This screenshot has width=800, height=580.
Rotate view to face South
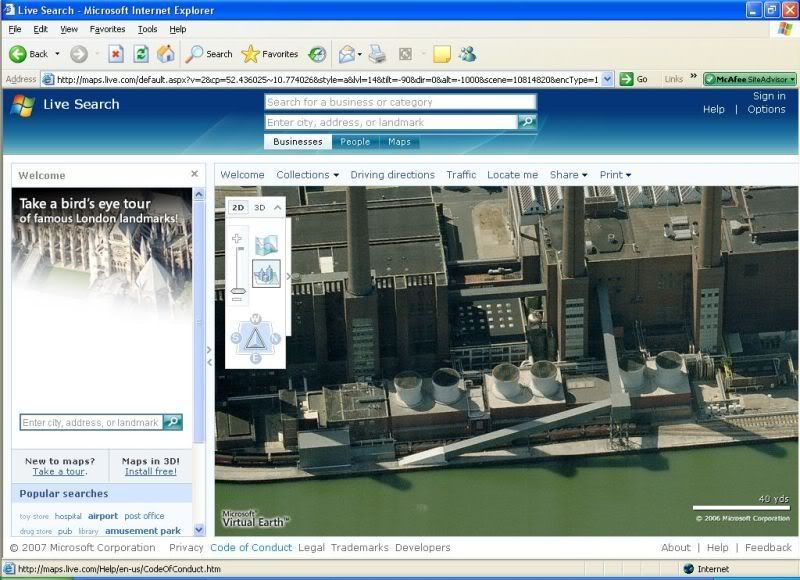(x=236, y=338)
